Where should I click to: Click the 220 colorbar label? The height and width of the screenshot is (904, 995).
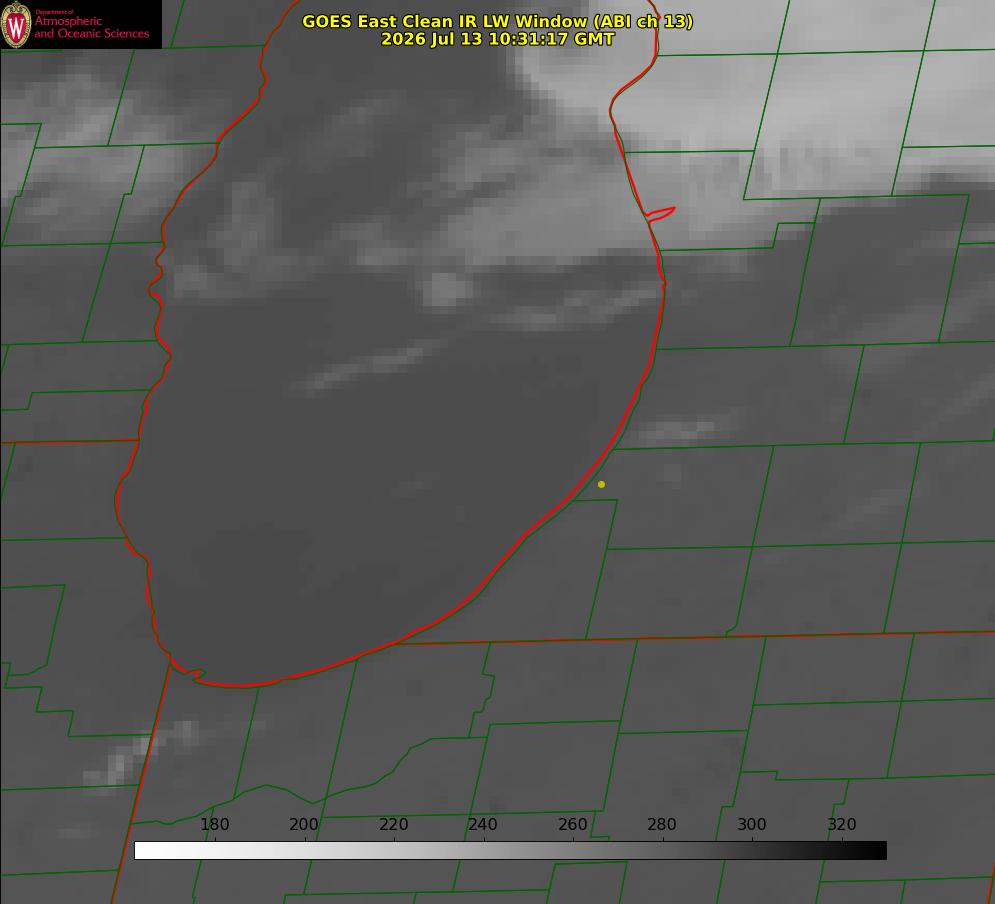pos(393,824)
